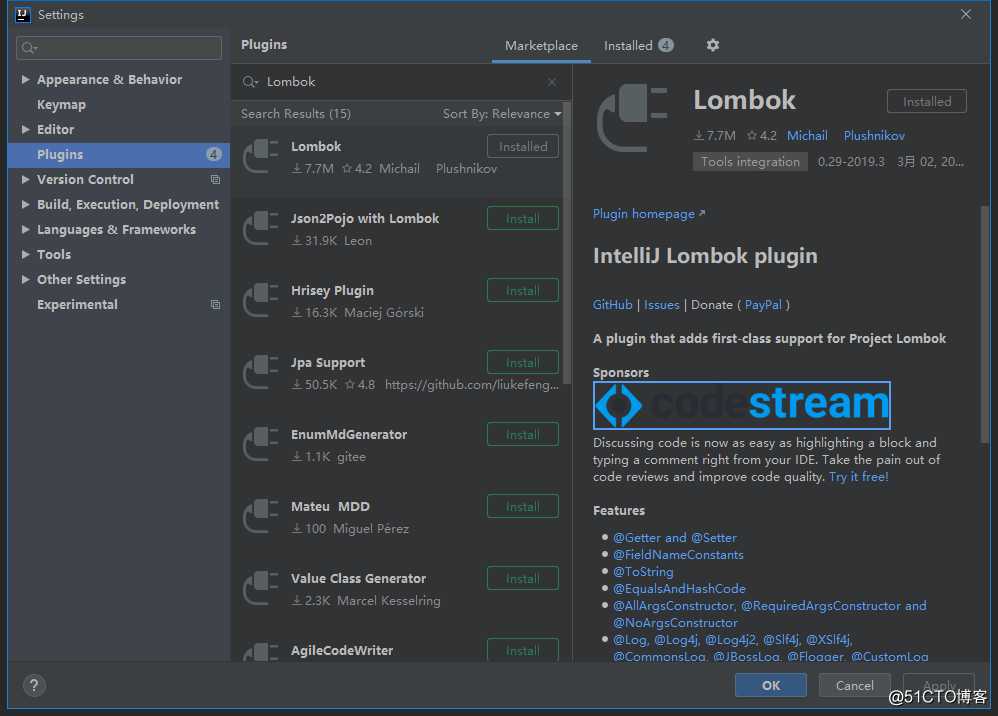Click the Value Class Generator plugin icon

pos(261,588)
